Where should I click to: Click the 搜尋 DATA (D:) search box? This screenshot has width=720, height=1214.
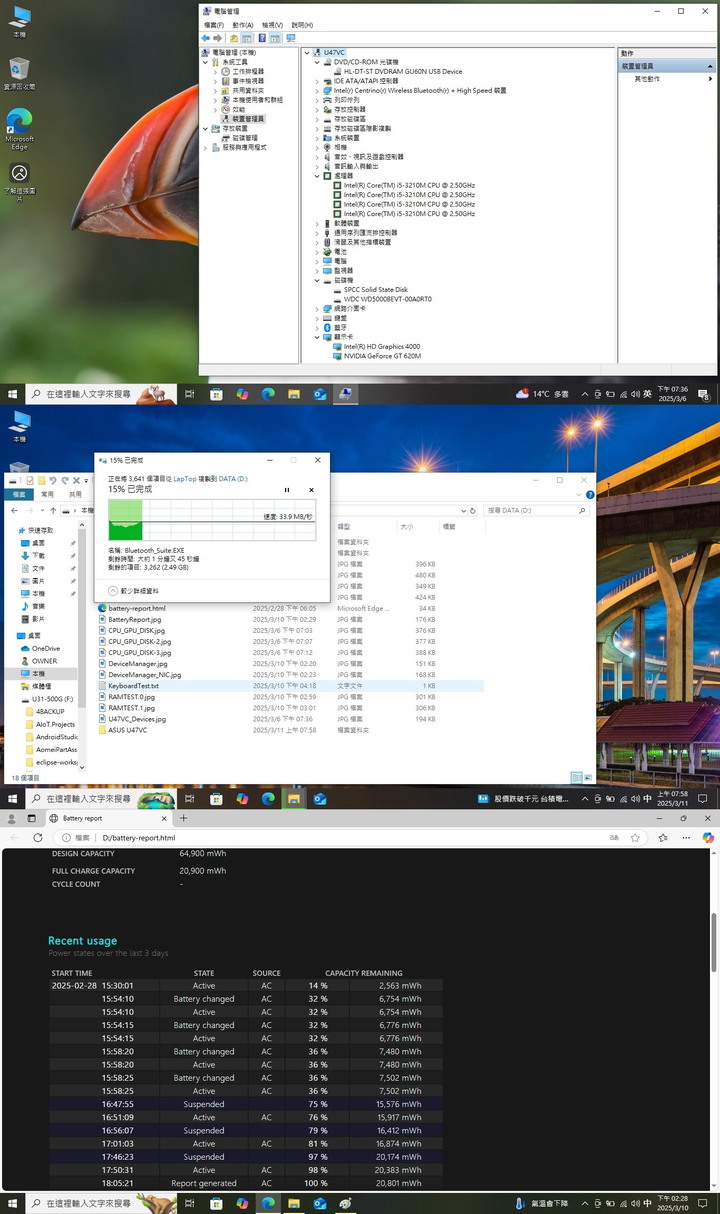tap(536, 510)
